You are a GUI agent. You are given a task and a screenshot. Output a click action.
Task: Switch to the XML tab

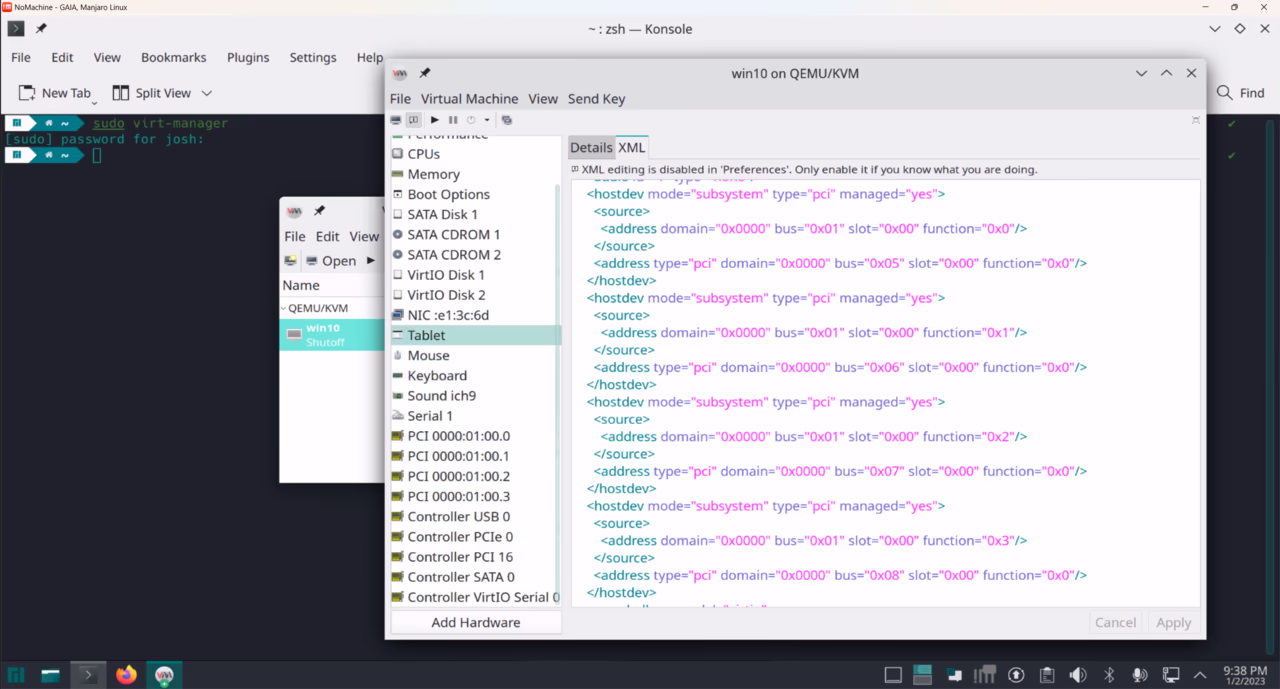pyautogui.click(x=631, y=147)
